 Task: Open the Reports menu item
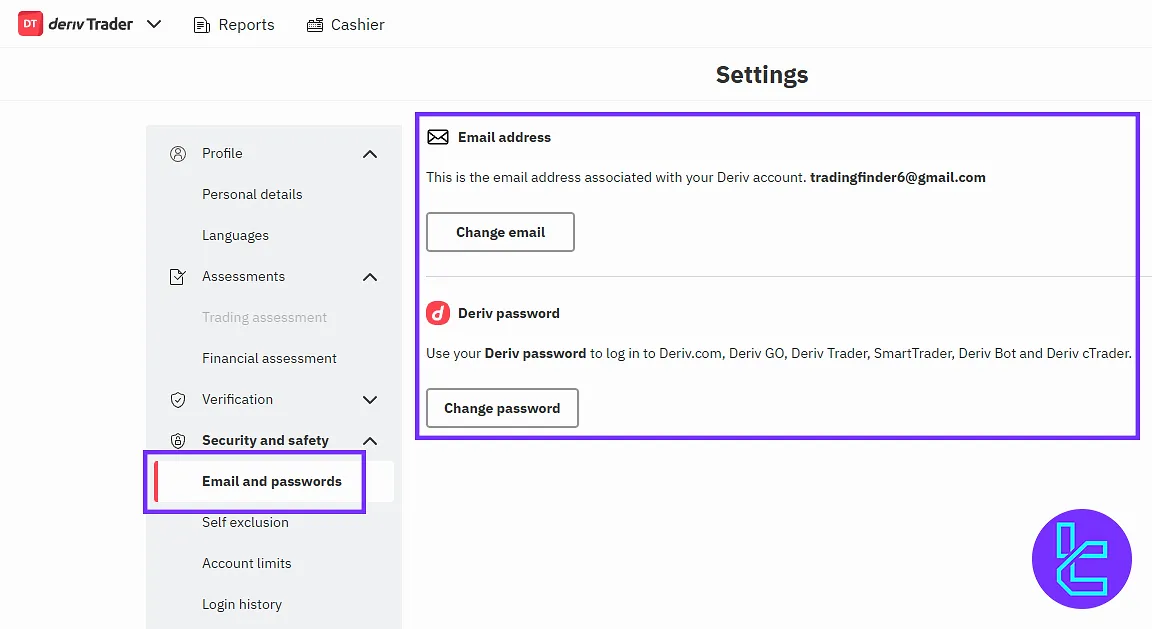[246, 25]
